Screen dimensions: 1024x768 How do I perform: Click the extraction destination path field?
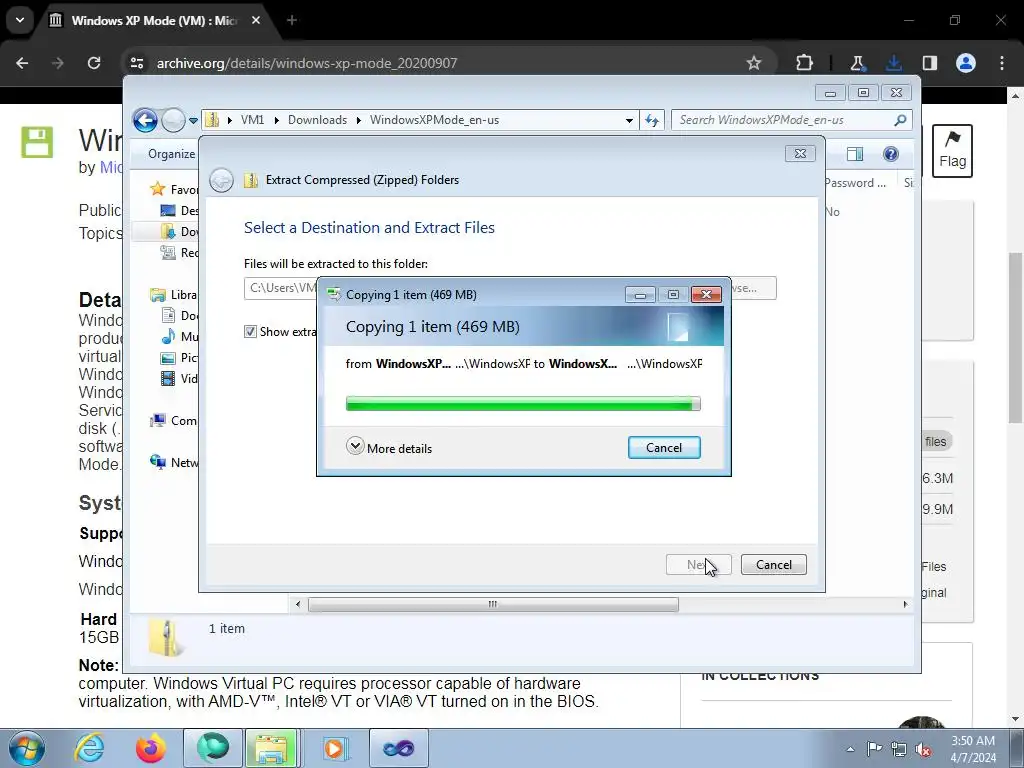pos(280,288)
